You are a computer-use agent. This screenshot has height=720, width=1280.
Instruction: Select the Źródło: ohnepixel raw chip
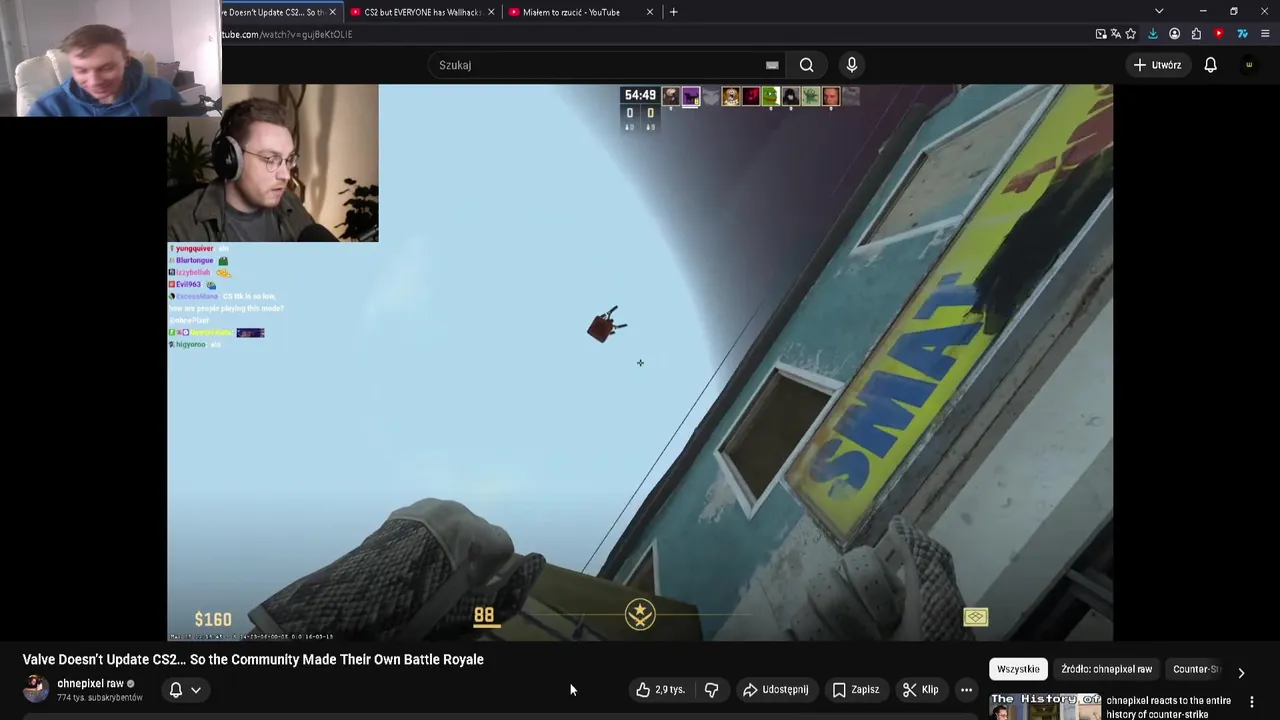(x=1106, y=669)
